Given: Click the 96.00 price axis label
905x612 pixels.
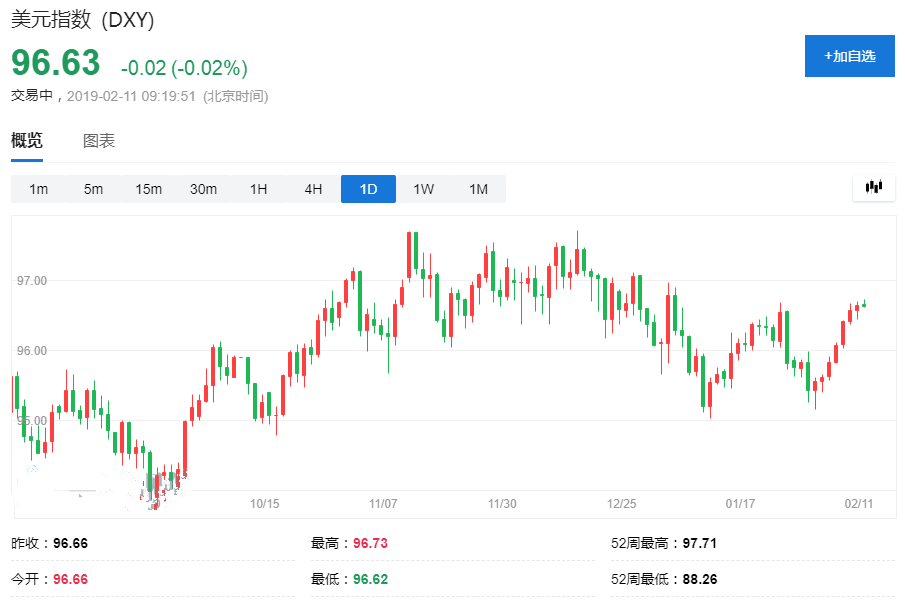Looking at the screenshot, I should click(x=32, y=350).
